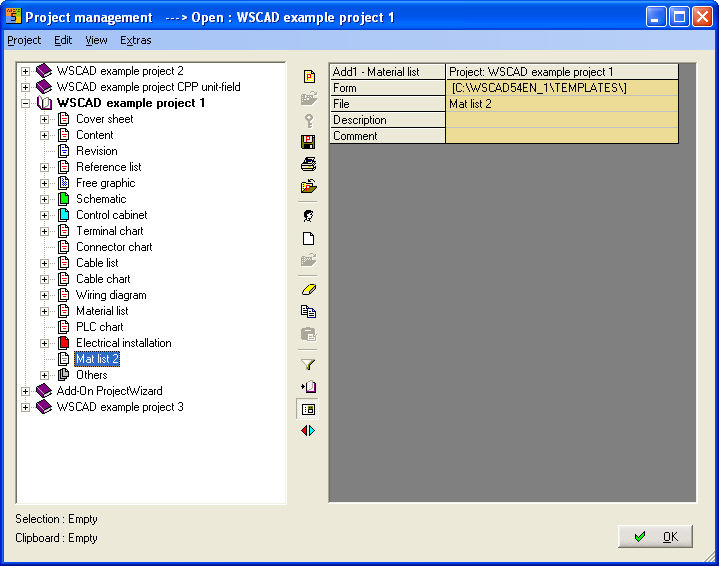The image size is (719, 566).
Task: Click the grayed-out key icon
Action: (x=309, y=121)
